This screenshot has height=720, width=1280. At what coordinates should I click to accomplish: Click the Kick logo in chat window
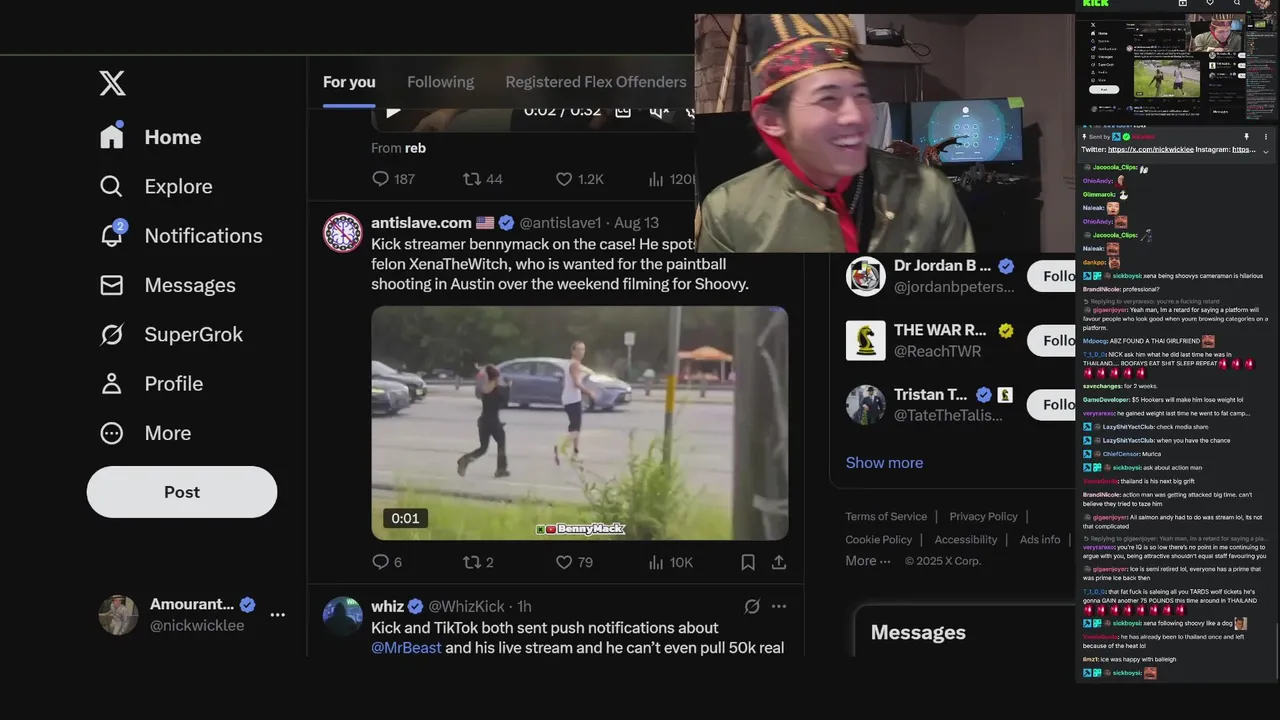pyautogui.click(x=1096, y=3)
